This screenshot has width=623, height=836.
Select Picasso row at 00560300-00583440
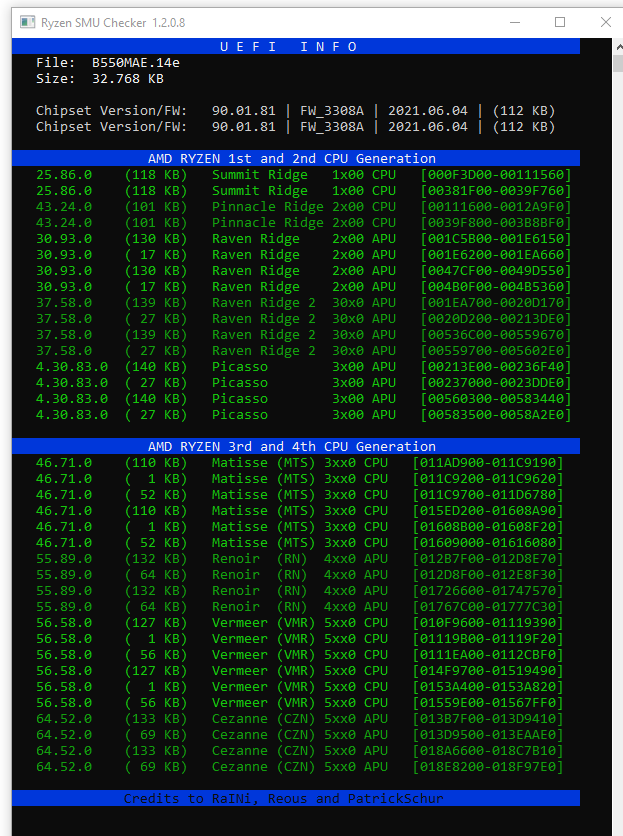pyautogui.click(x=303, y=399)
